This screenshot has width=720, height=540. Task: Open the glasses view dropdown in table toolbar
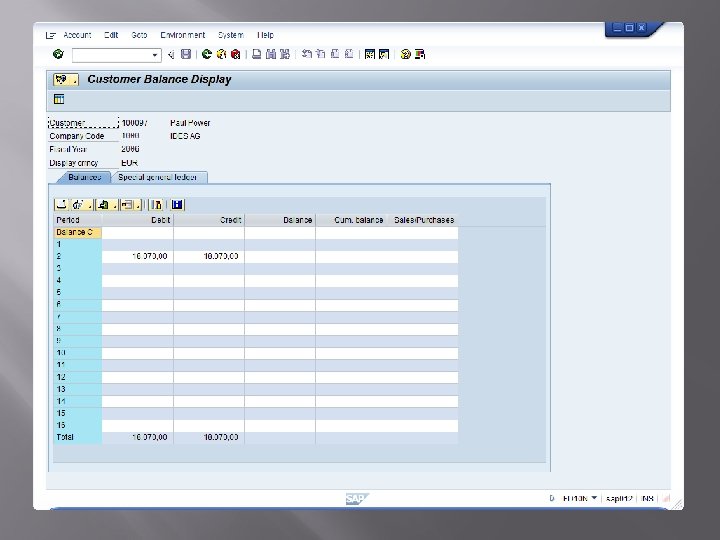point(82,205)
